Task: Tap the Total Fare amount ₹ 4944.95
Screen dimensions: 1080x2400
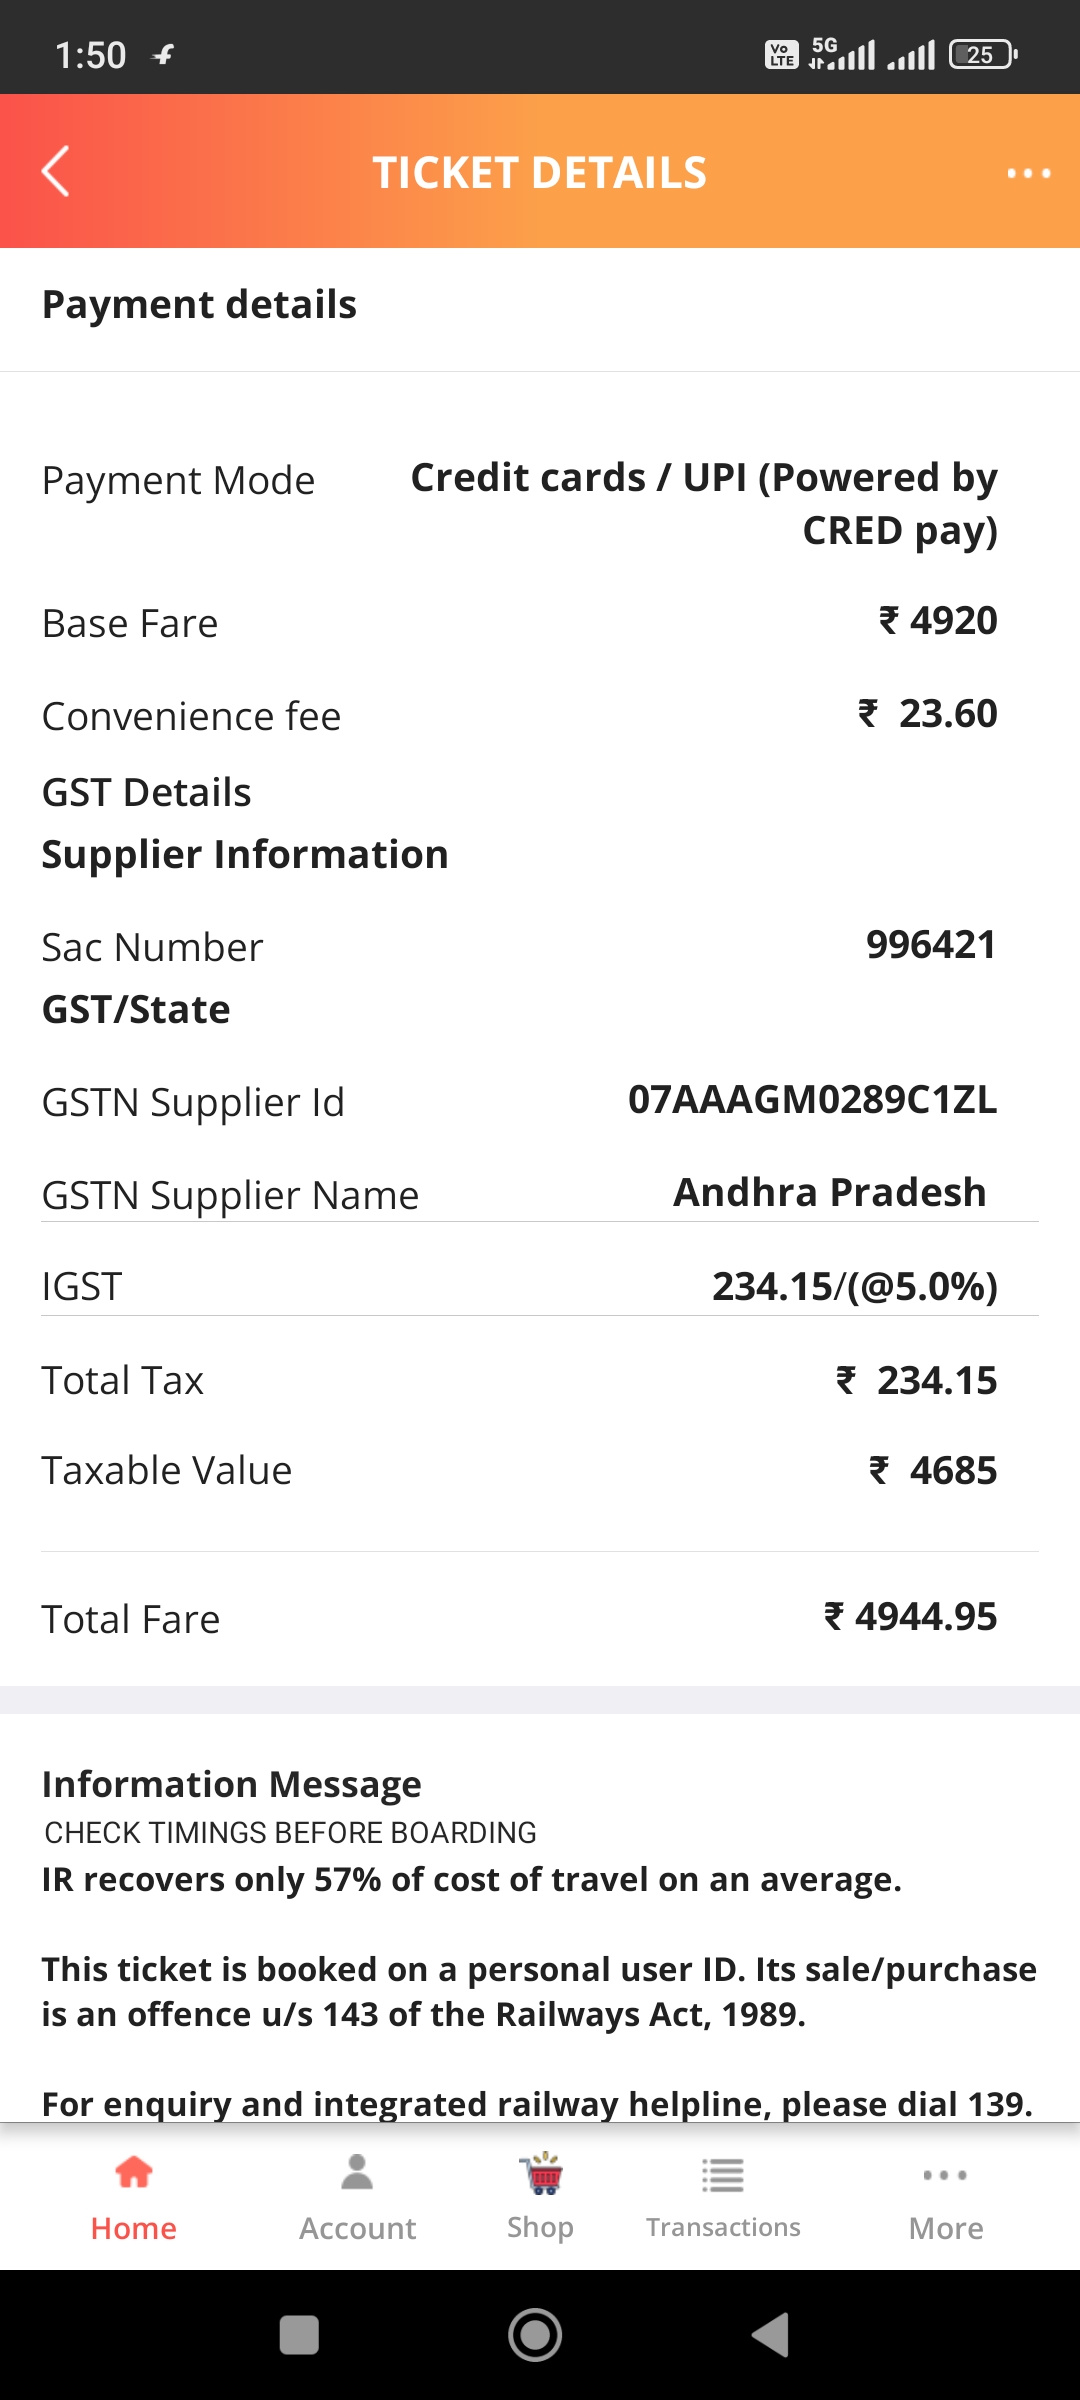Action: point(910,1617)
